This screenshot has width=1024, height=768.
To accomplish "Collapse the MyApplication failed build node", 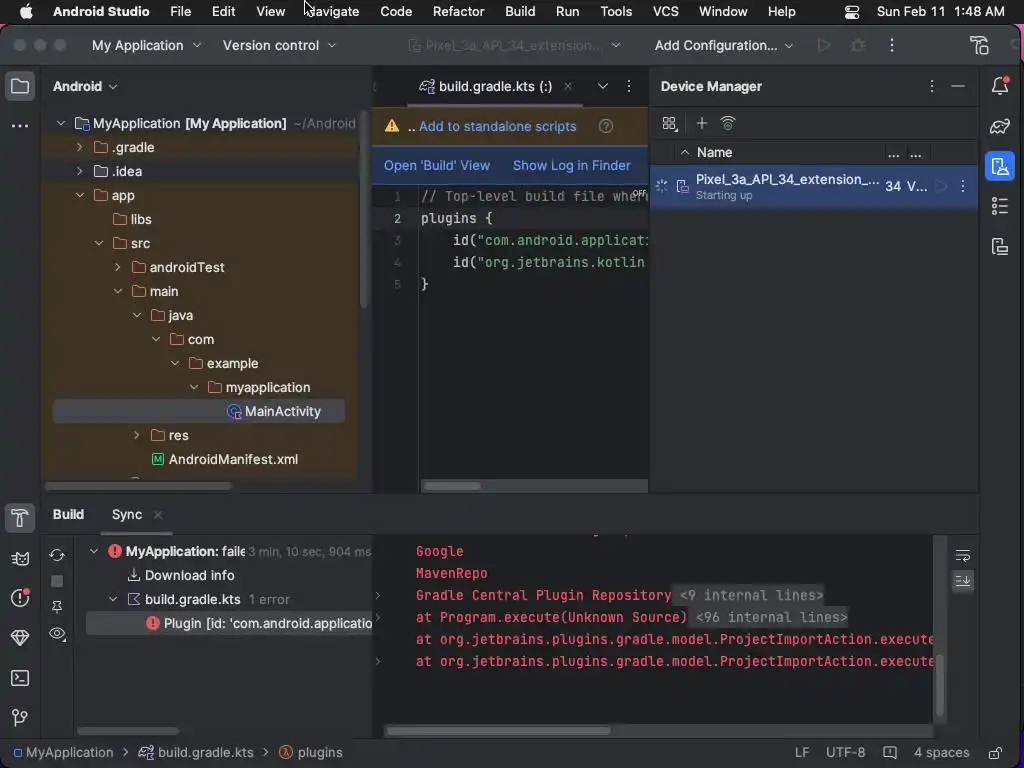I will [94, 552].
